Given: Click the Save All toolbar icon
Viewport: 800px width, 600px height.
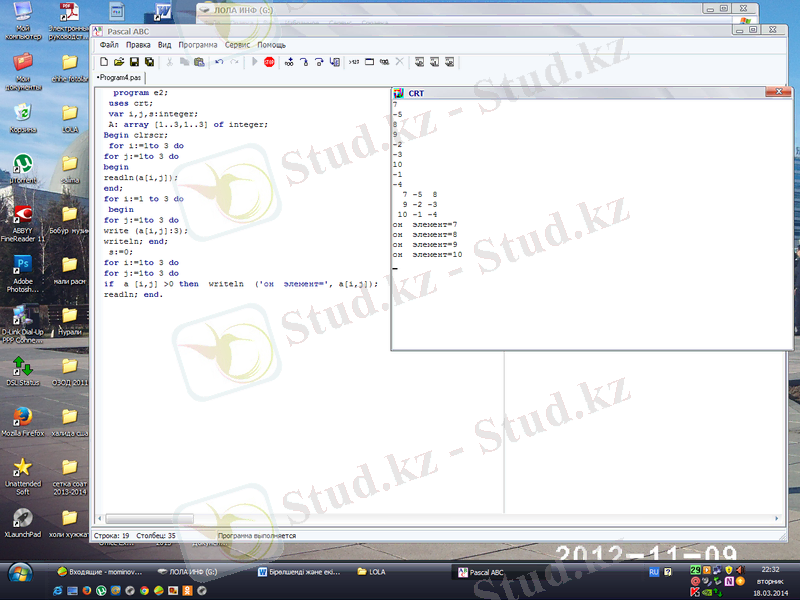Looking at the screenshot, I should [149, 62].
